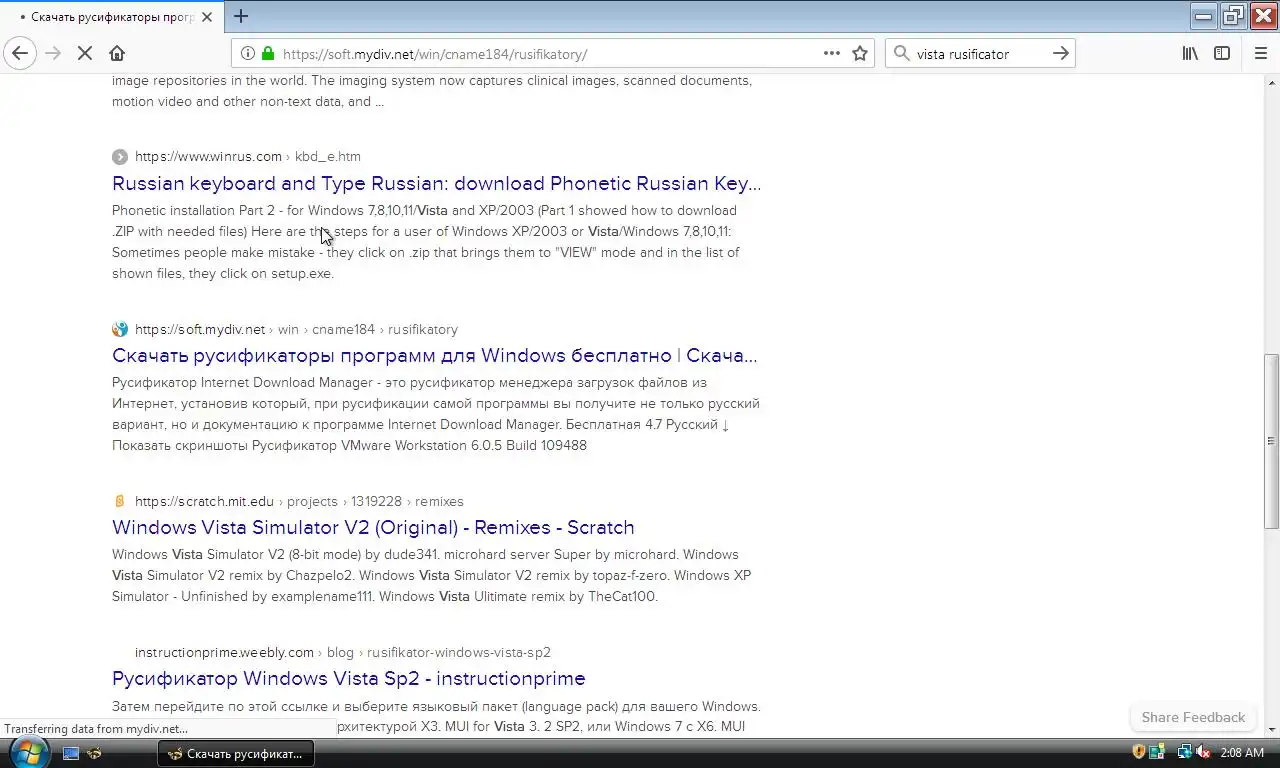Image resolution: width=1280 pixels, height=768 pixels.
Task: Click the grayed forward navigation arrow
Action: 53,54
